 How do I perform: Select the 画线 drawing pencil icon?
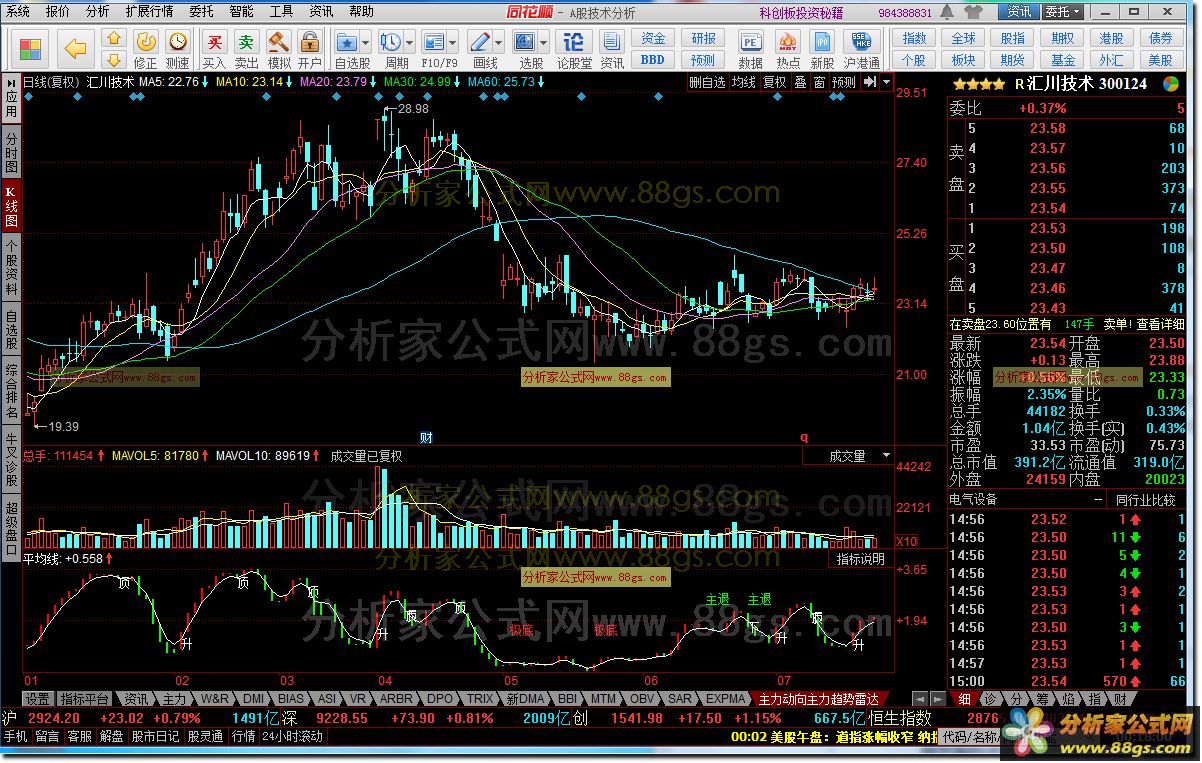480,42
